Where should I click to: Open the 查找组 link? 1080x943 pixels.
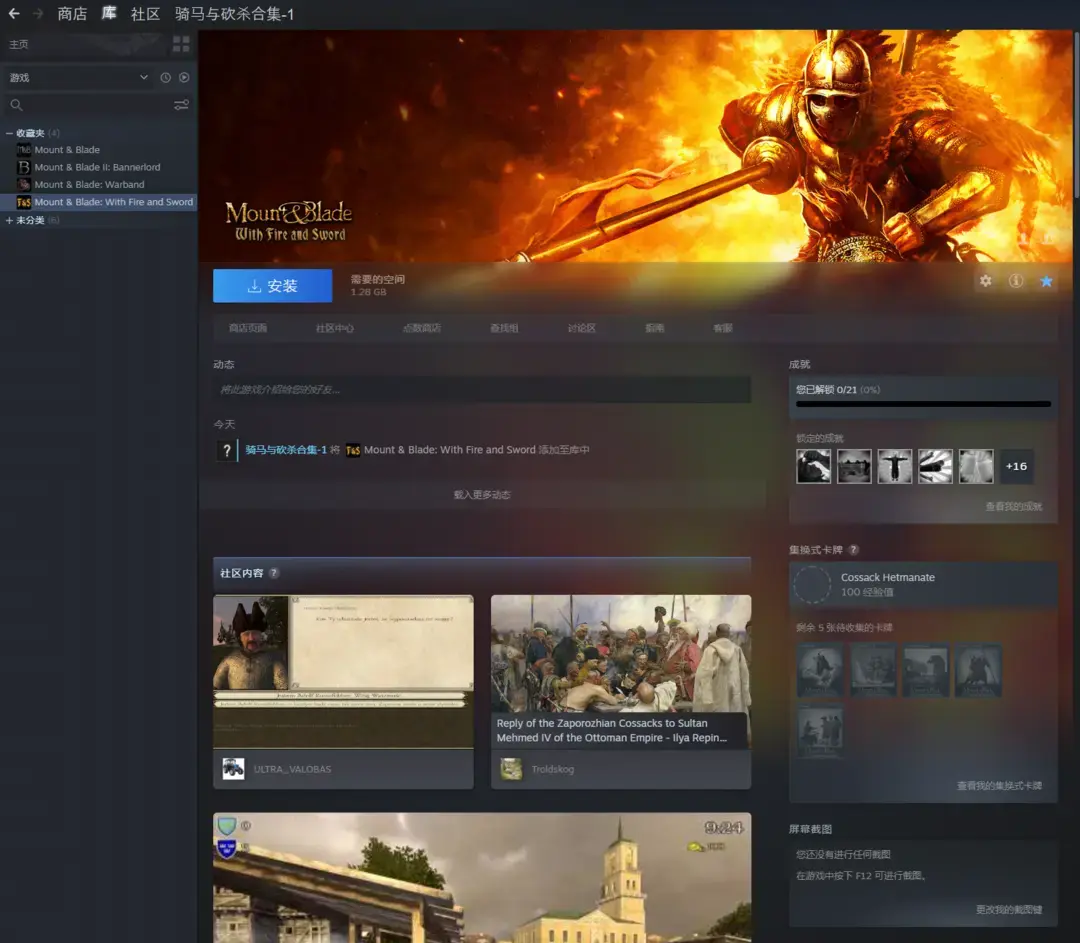click(x=504, y=329)
